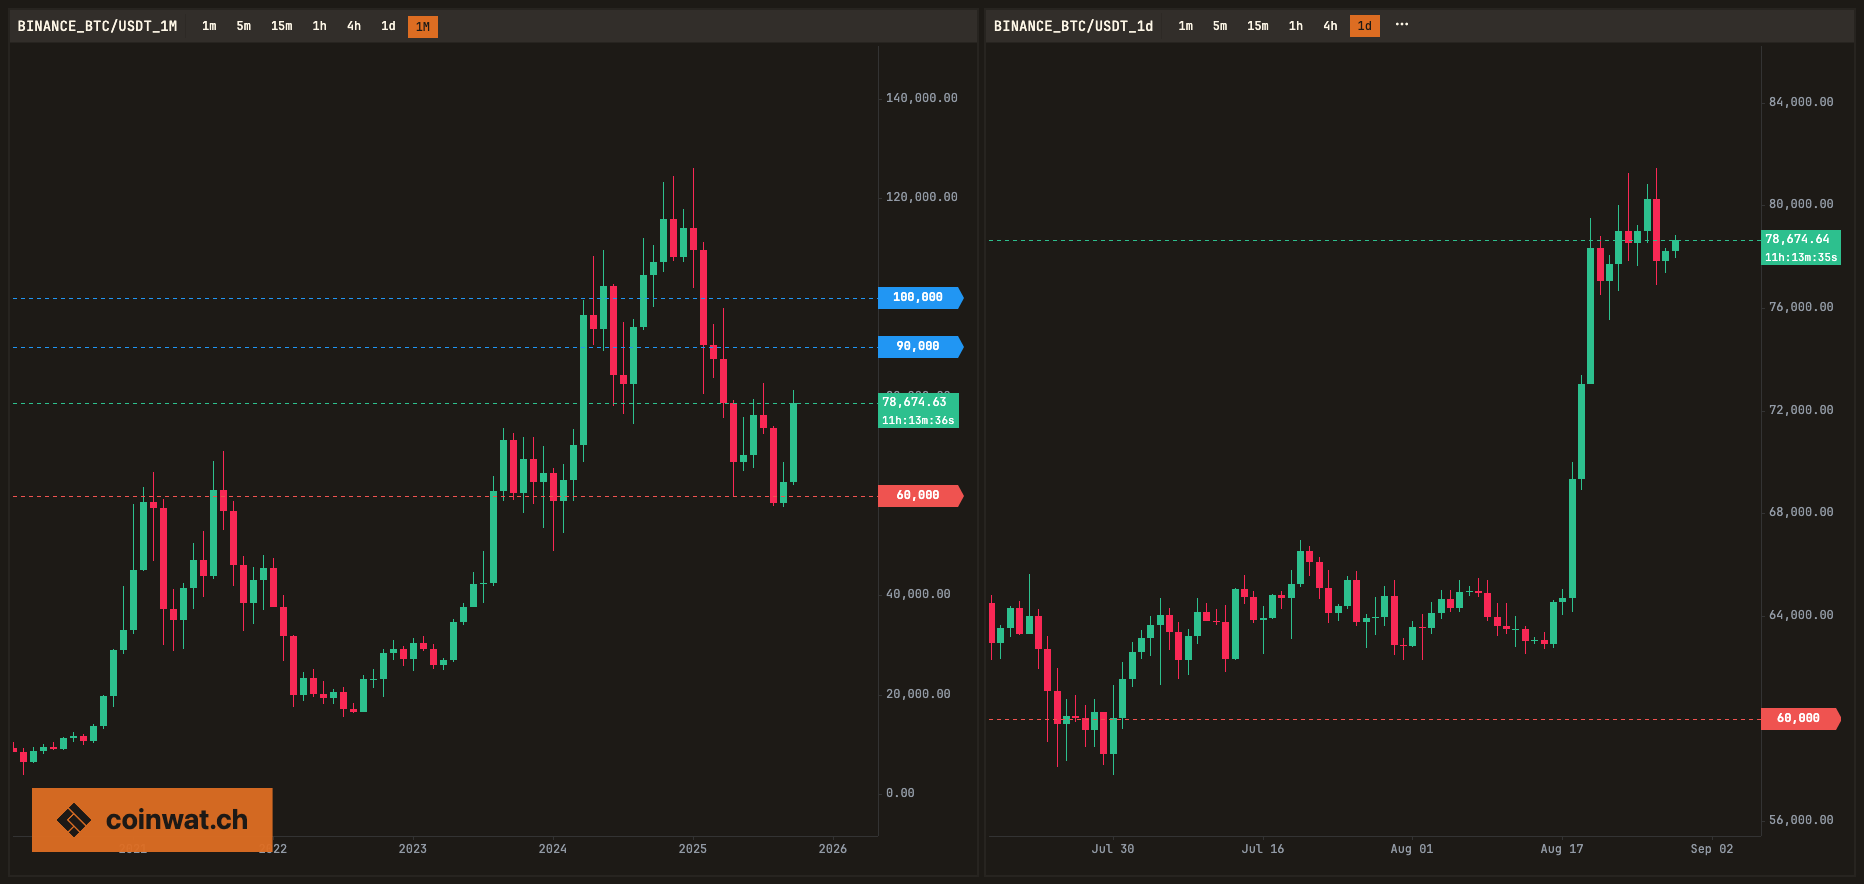Click the Jul 16 date label

1263,849
